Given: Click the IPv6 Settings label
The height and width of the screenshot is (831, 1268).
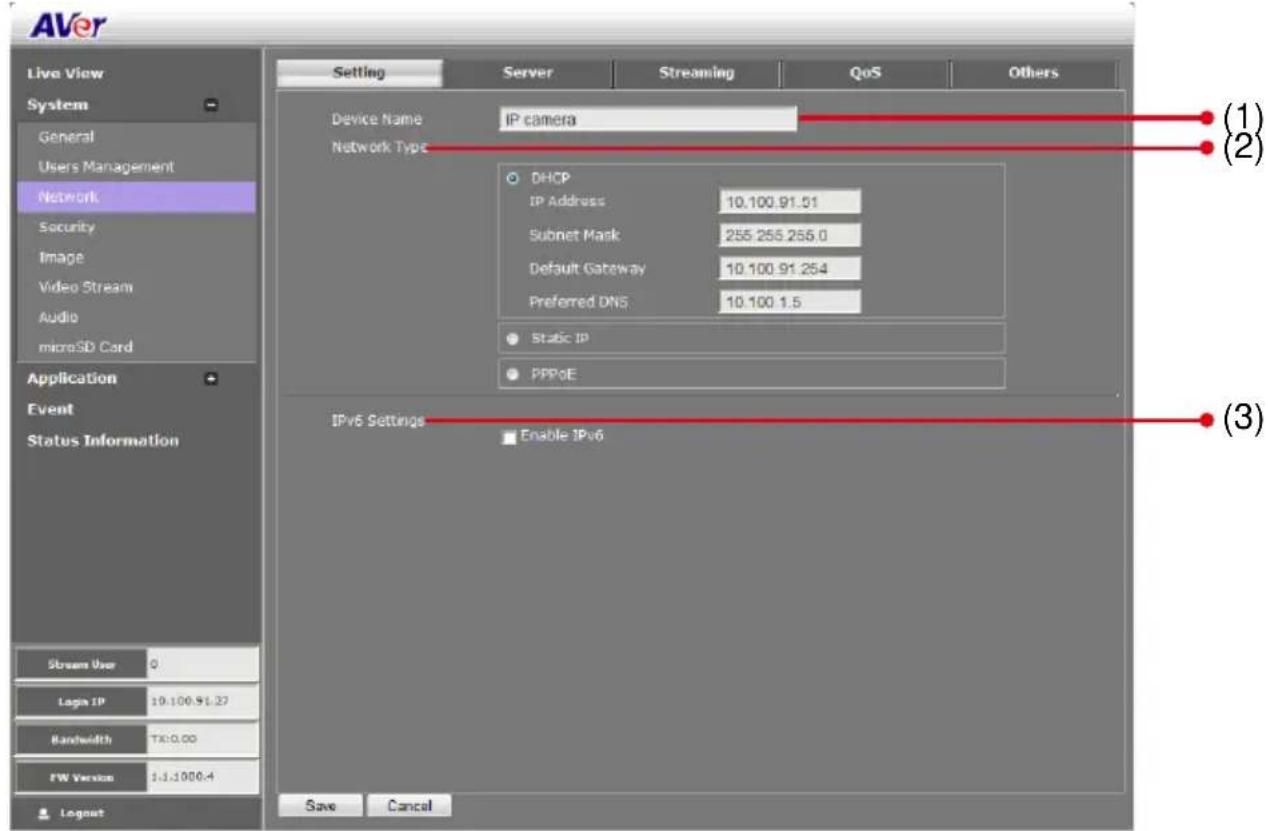Looking at the screenshot, I should pyautogui.click(x=378, y=421).
